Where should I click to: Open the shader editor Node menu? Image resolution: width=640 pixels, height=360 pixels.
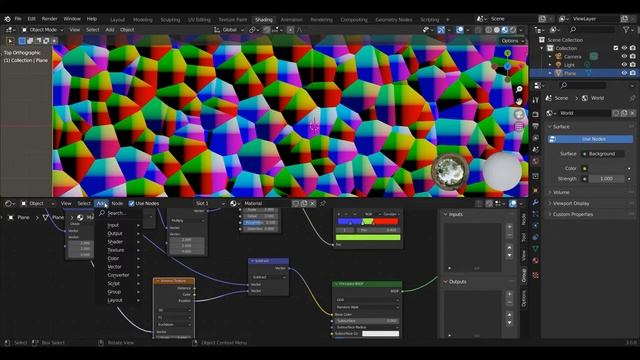(117, 203)
